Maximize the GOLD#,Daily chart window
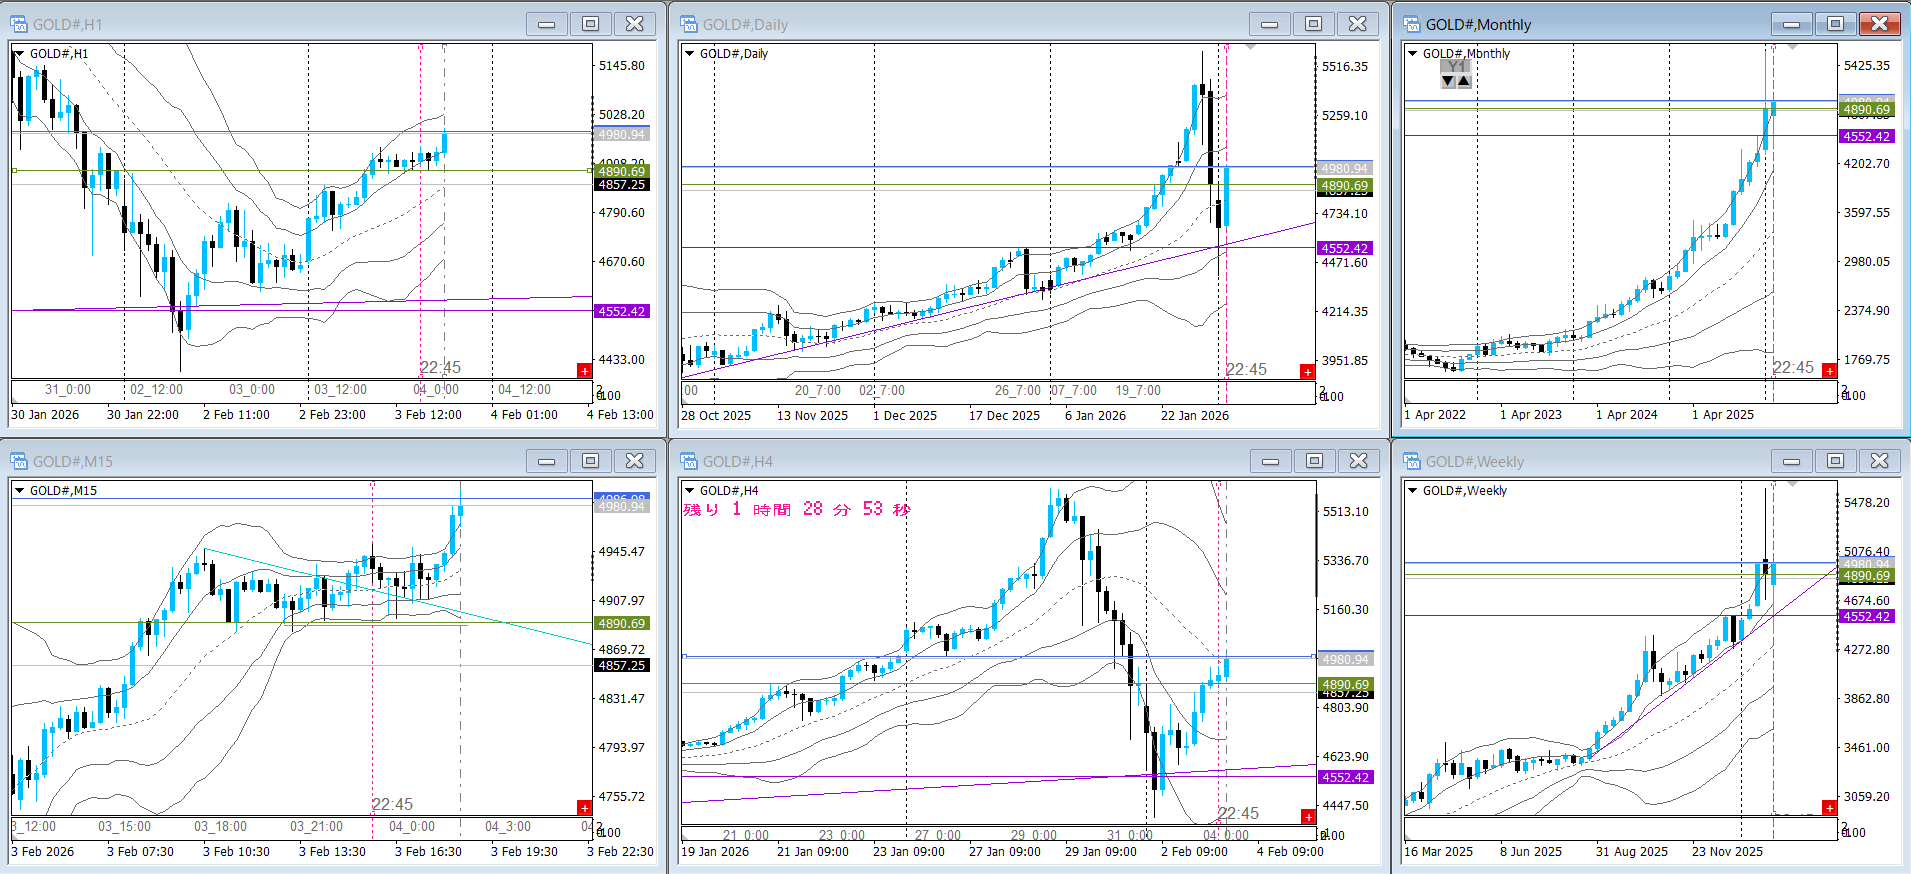 click(1313, 24)
